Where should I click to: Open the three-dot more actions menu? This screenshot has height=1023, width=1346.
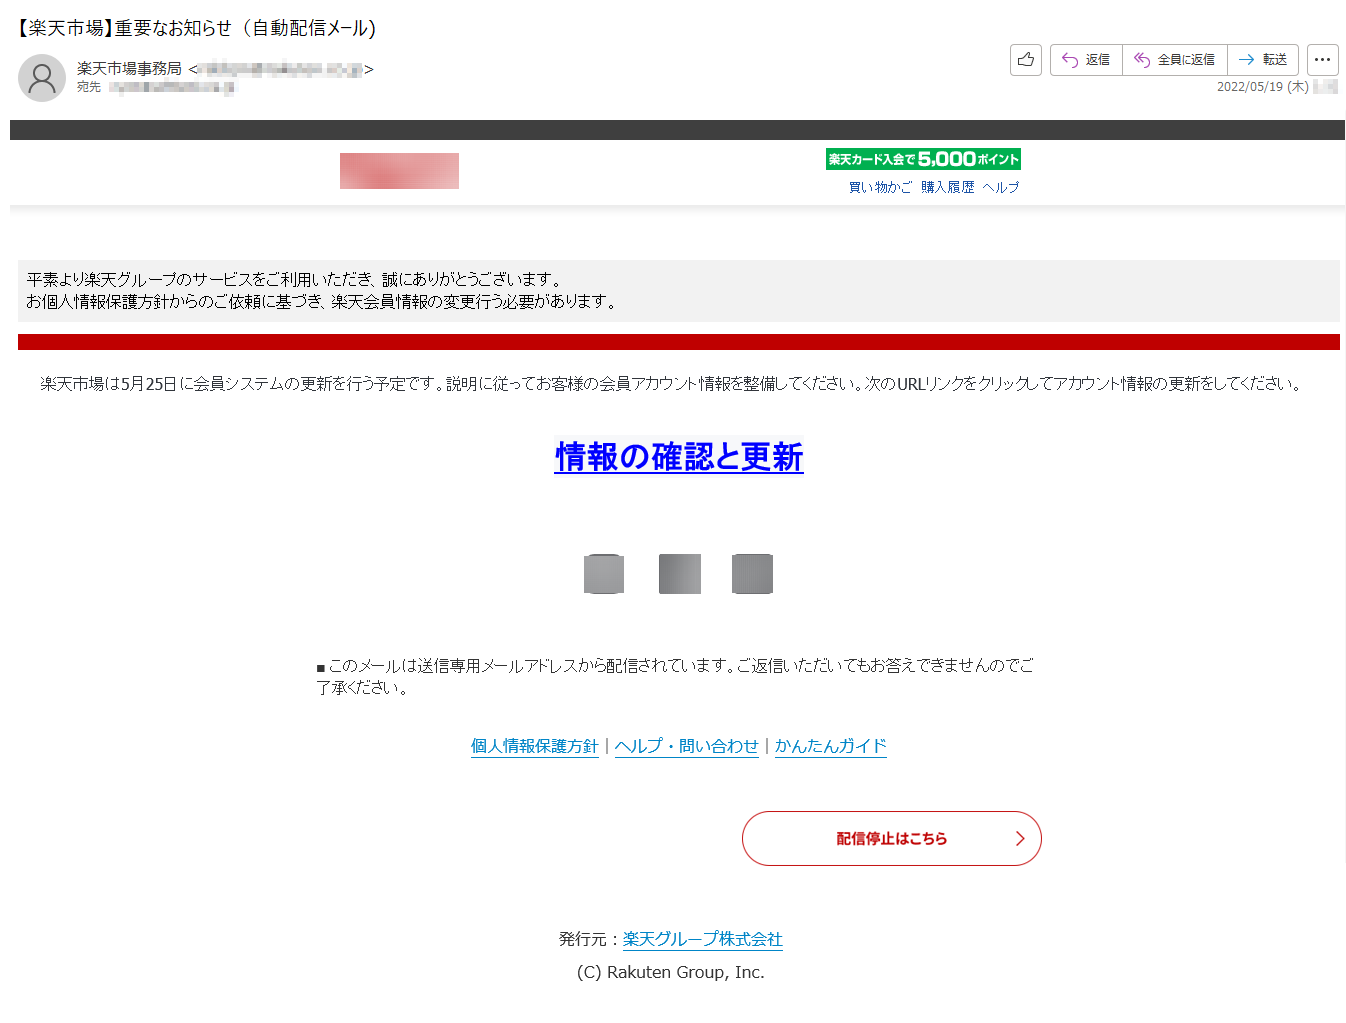(x=1322, y=60)
